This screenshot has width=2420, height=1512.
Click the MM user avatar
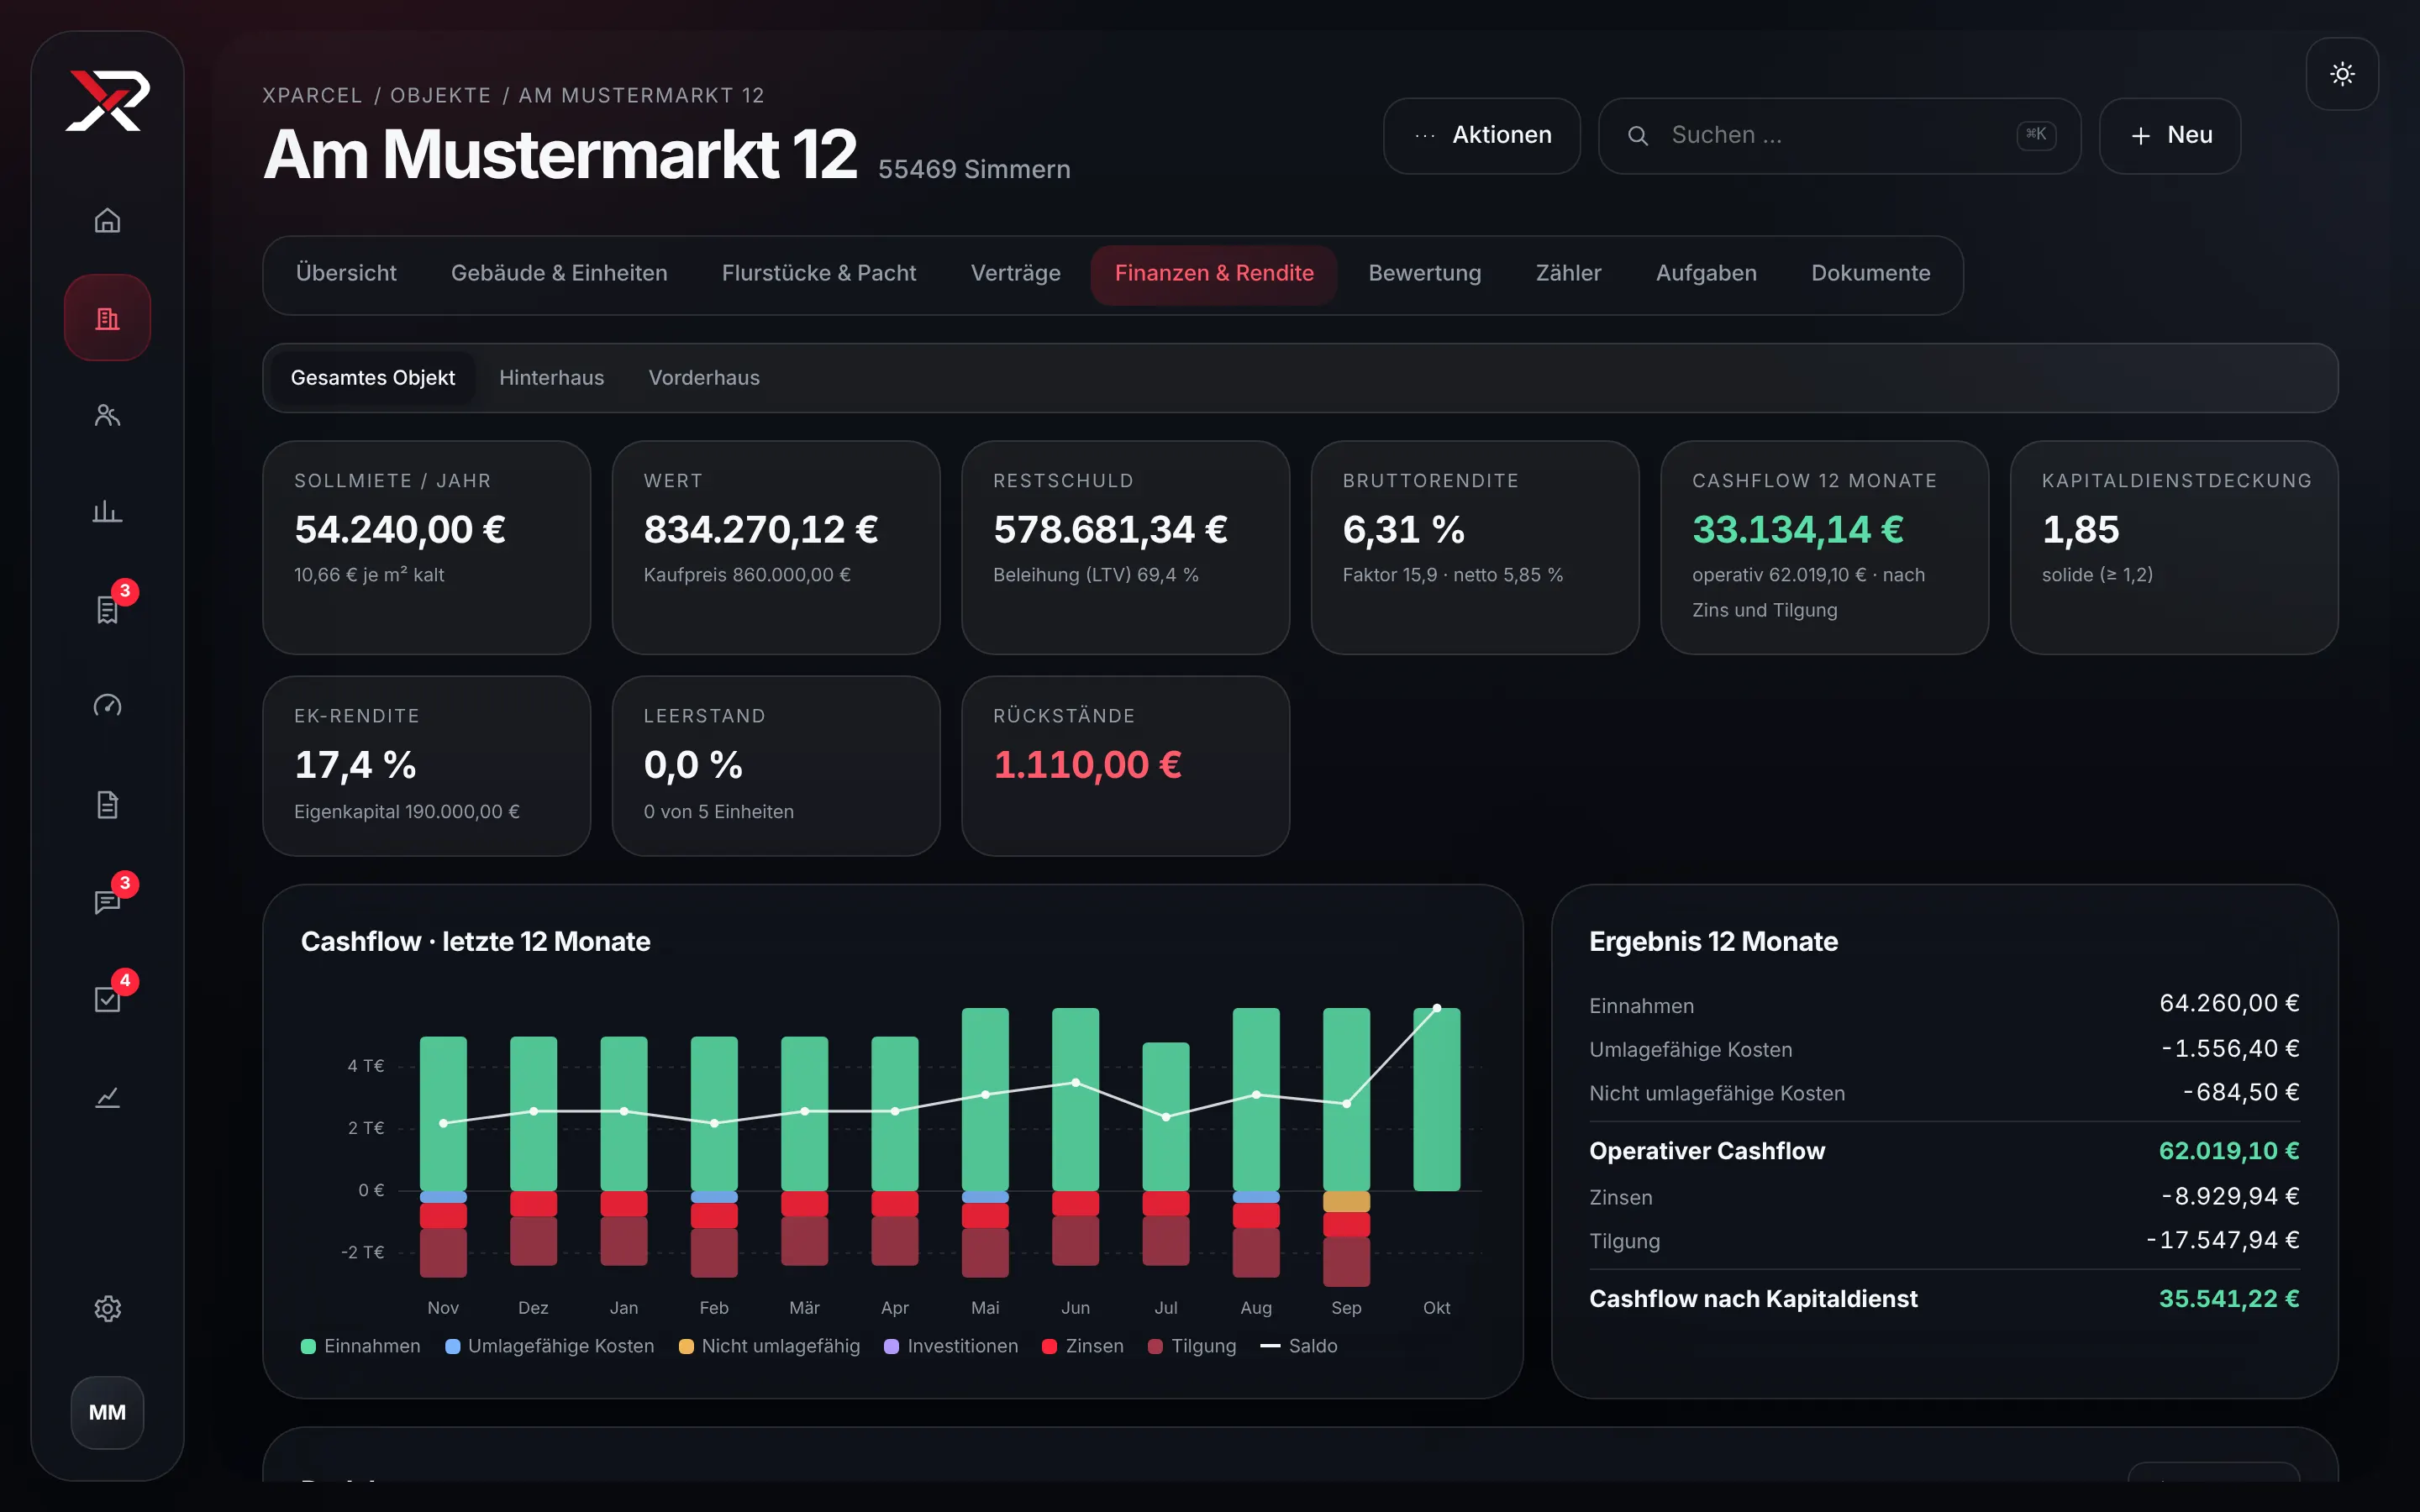pyautogui.click(x=107, y=1412)
